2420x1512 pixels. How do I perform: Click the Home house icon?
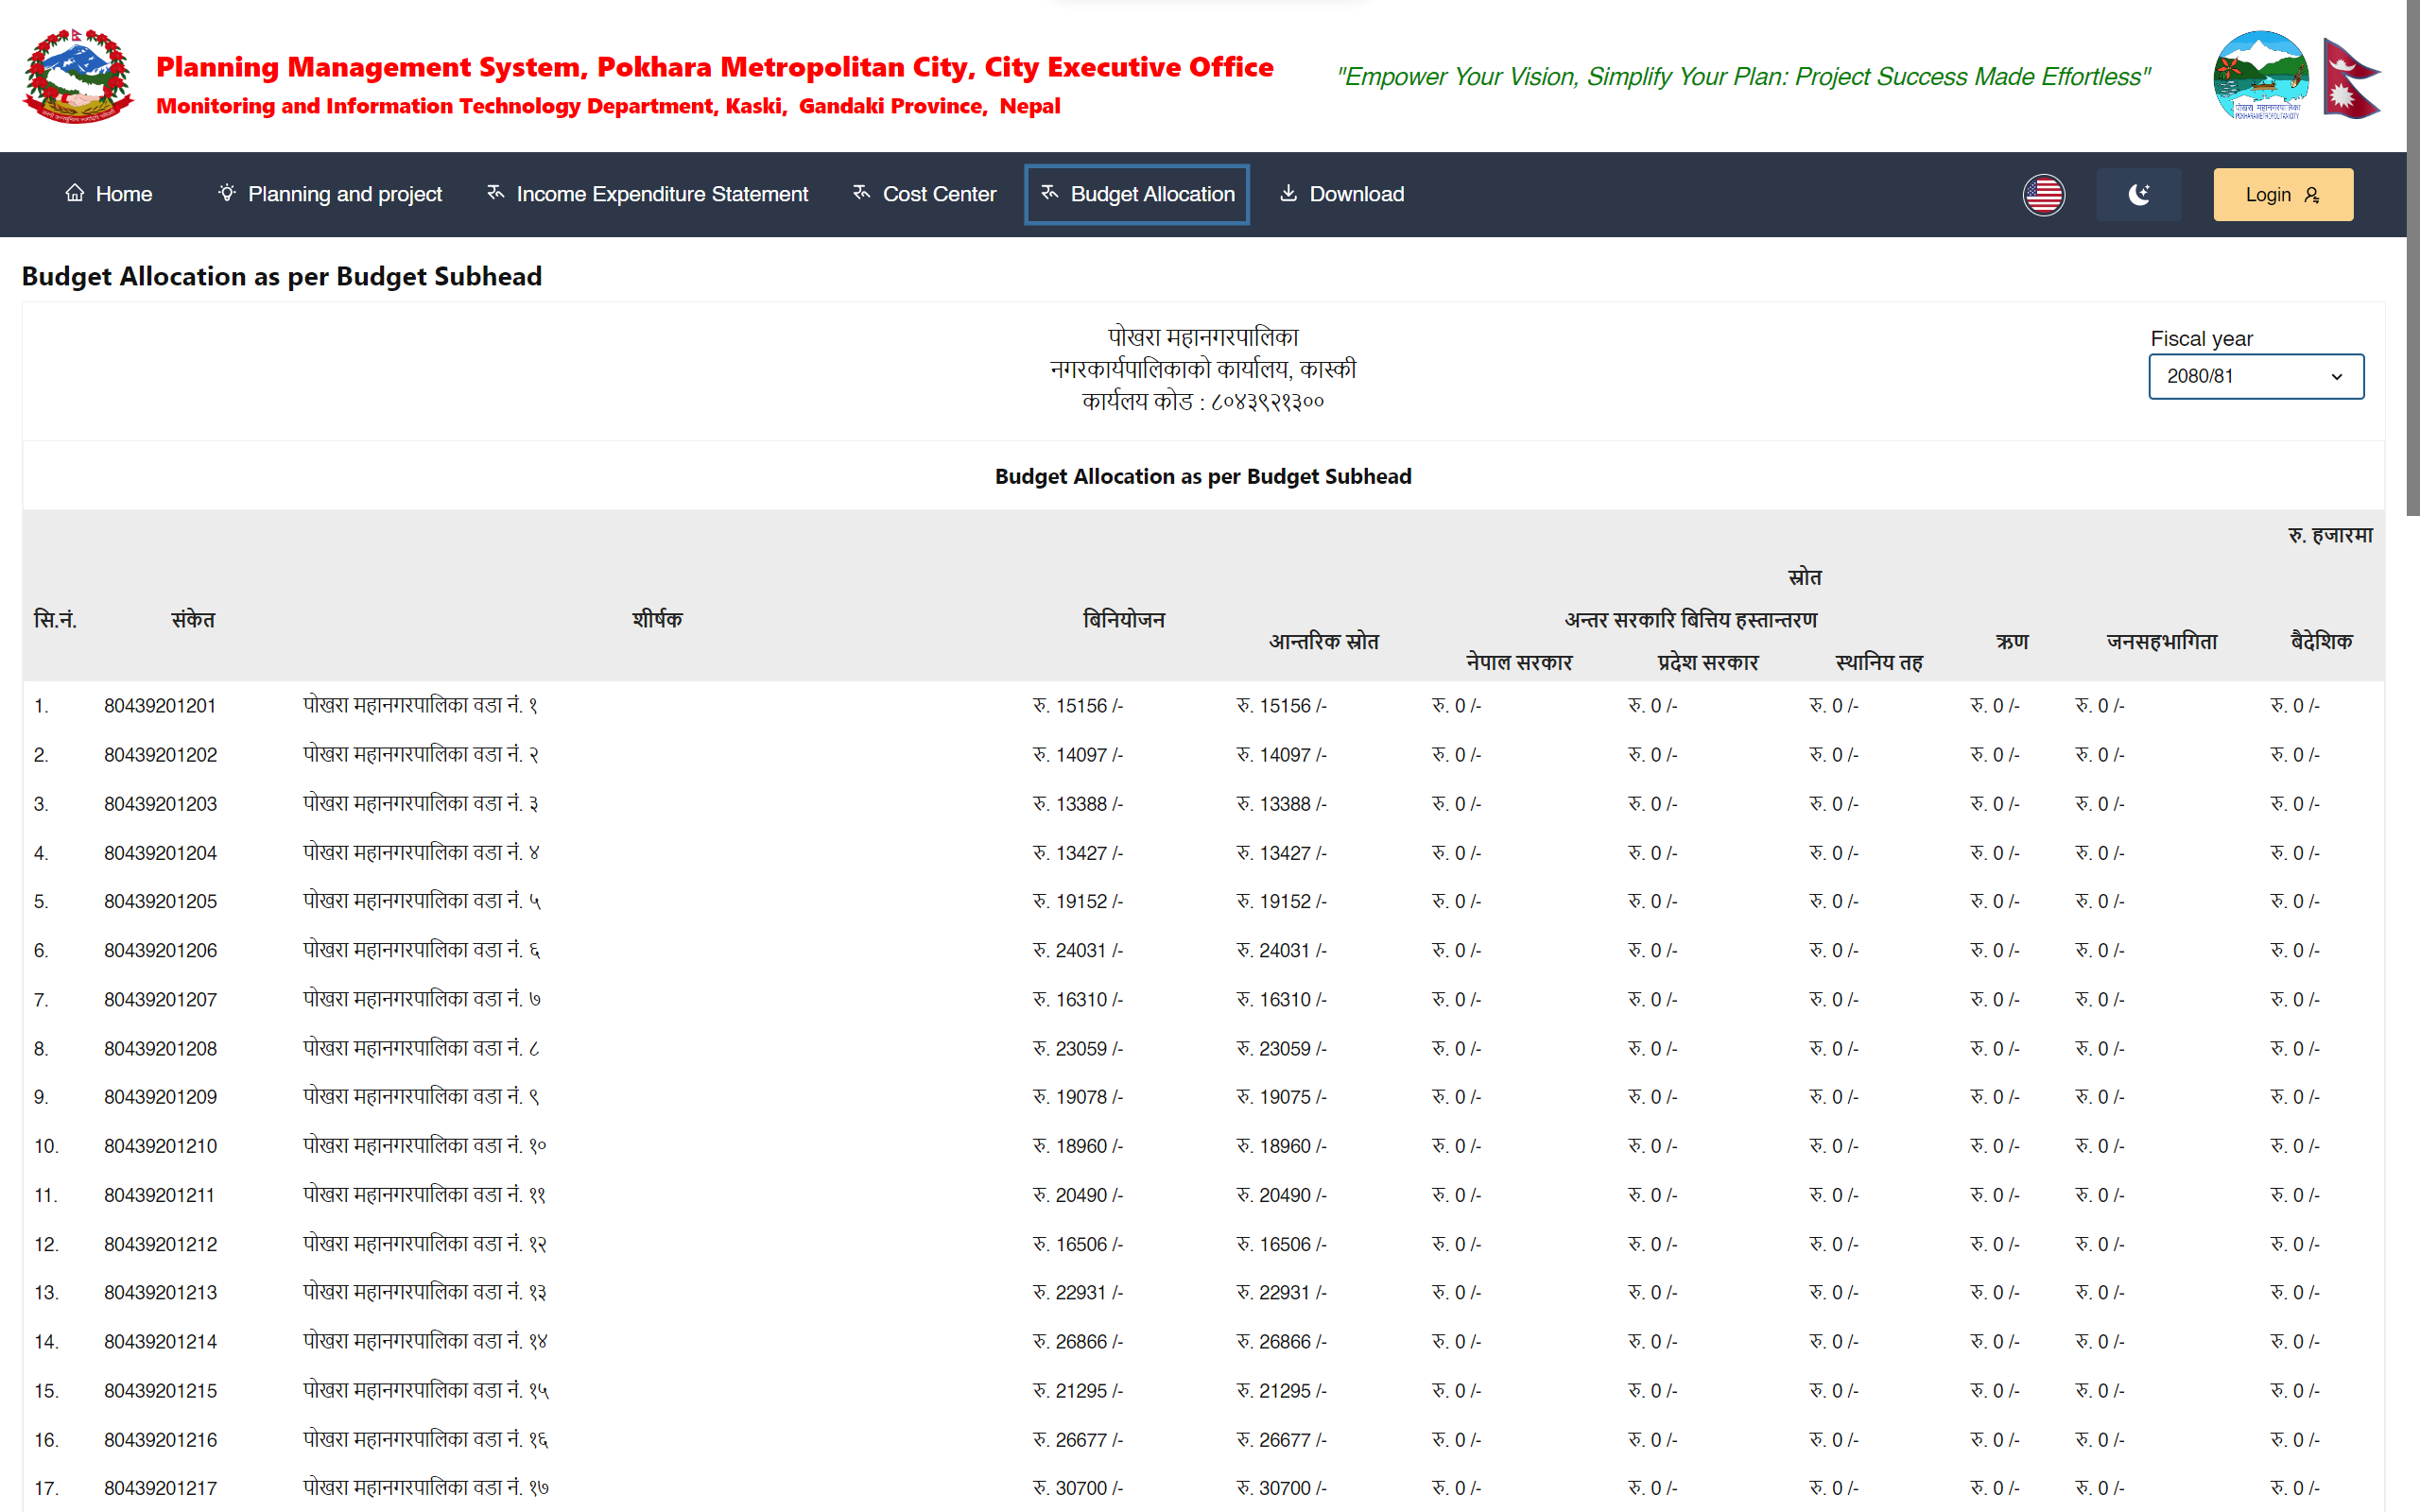point(74,193)
